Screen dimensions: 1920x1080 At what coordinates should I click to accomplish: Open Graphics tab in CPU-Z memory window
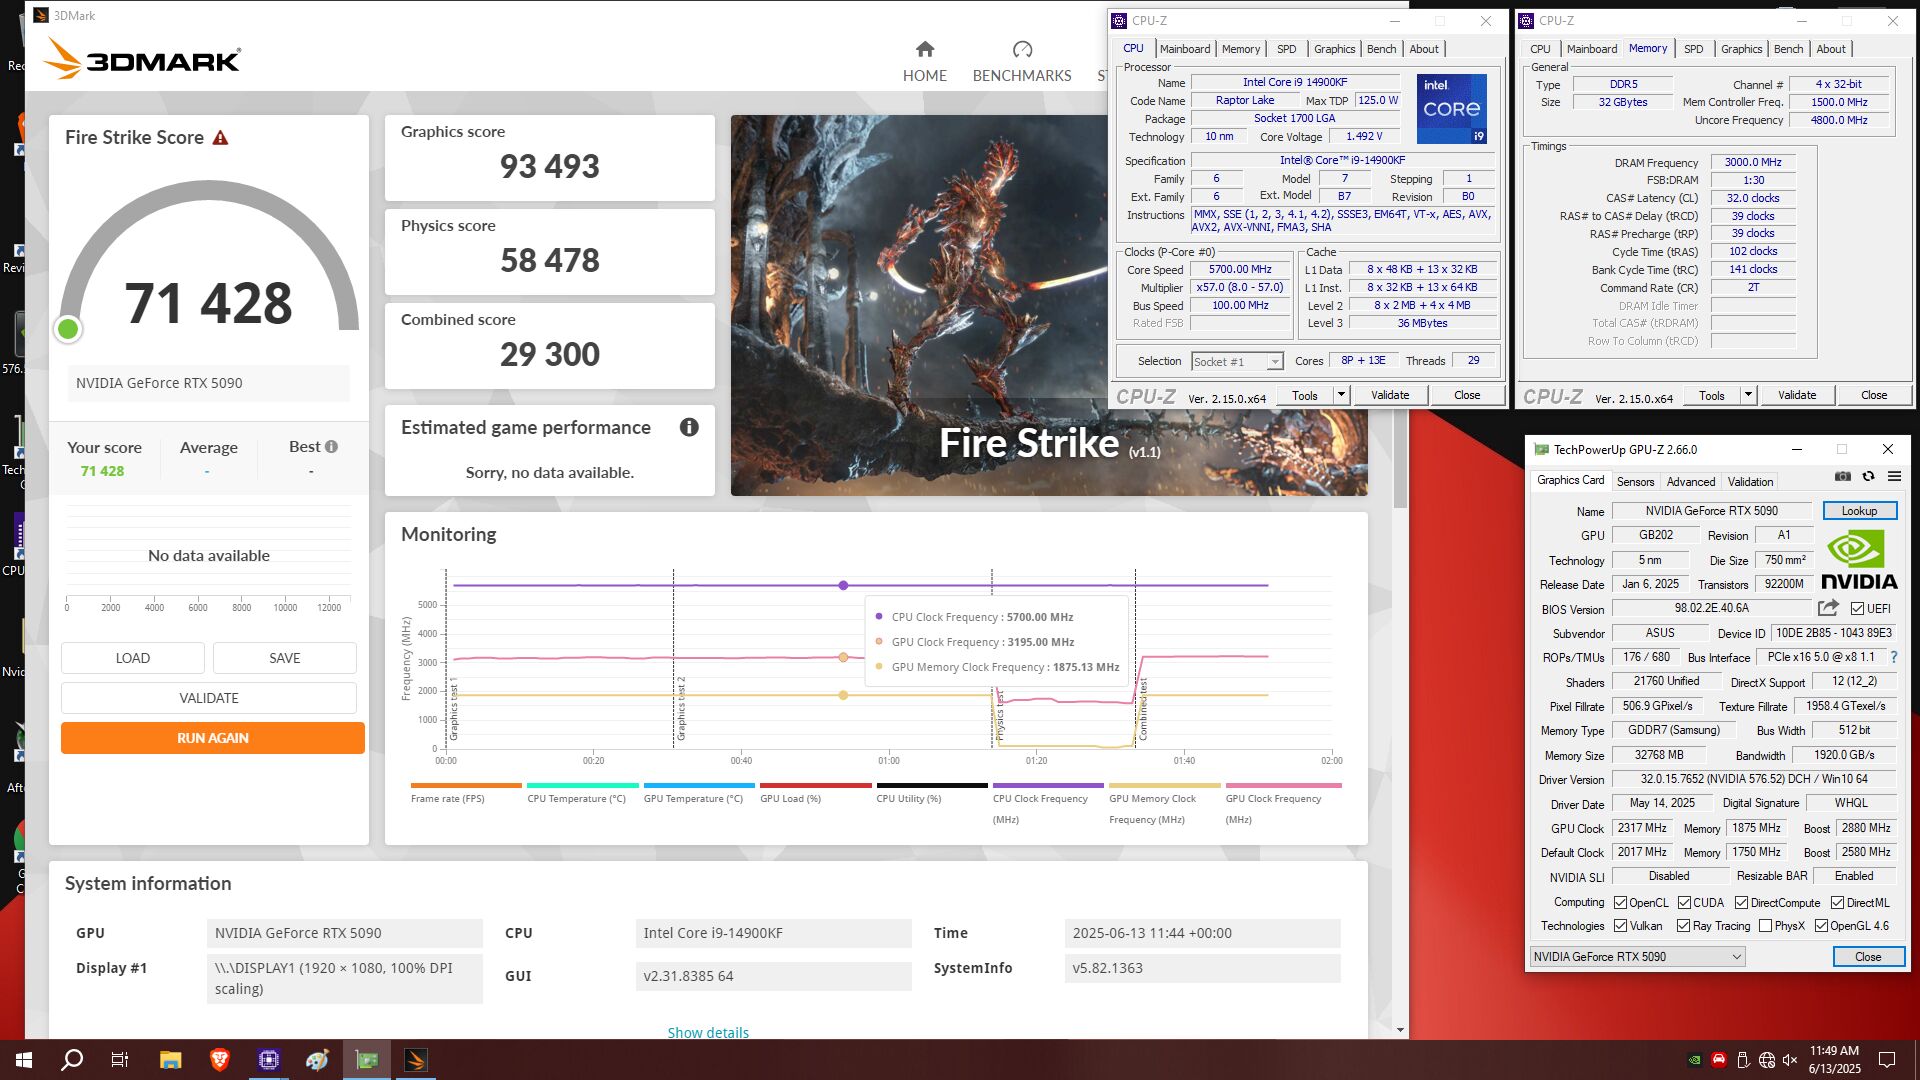pyautogui.click(x=1741, y=49)
